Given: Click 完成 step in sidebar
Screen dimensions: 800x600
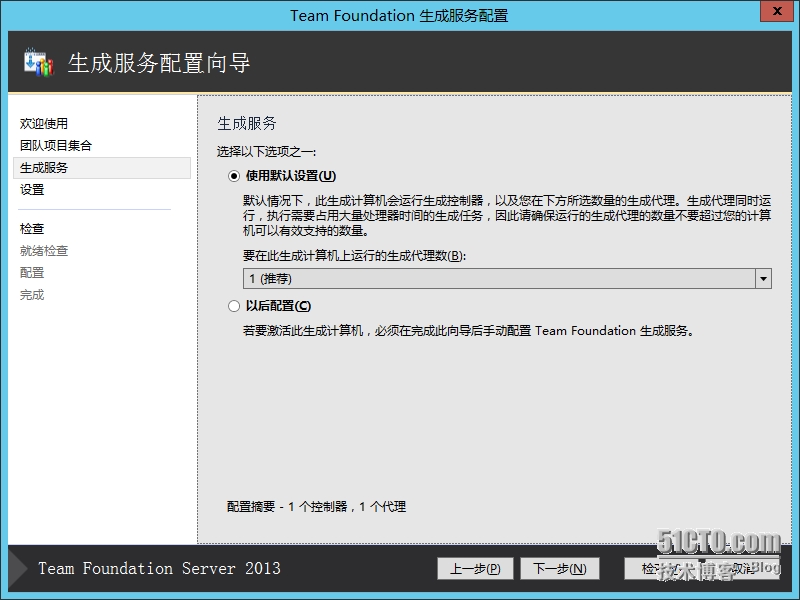Looking at the screenshot, I should (32, 295).
